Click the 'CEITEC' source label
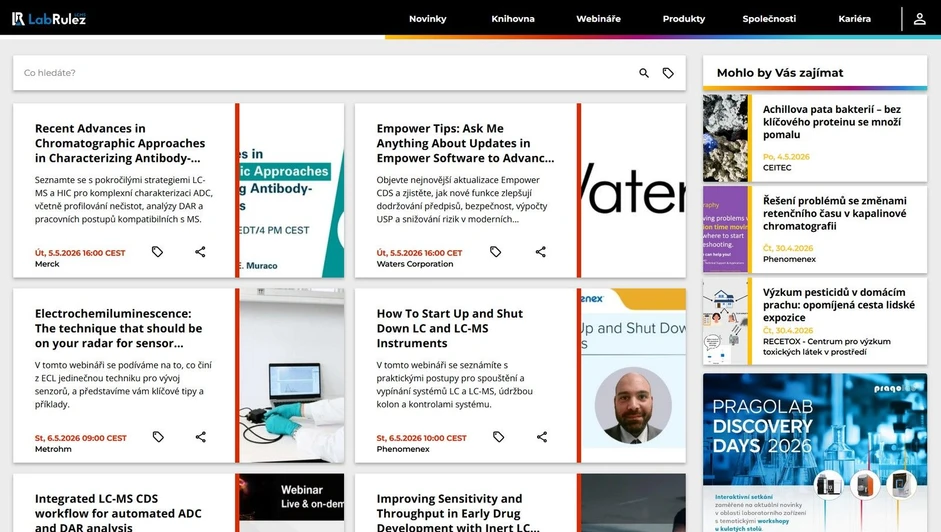This screenshot has width=941, height=532. point(777,168)
